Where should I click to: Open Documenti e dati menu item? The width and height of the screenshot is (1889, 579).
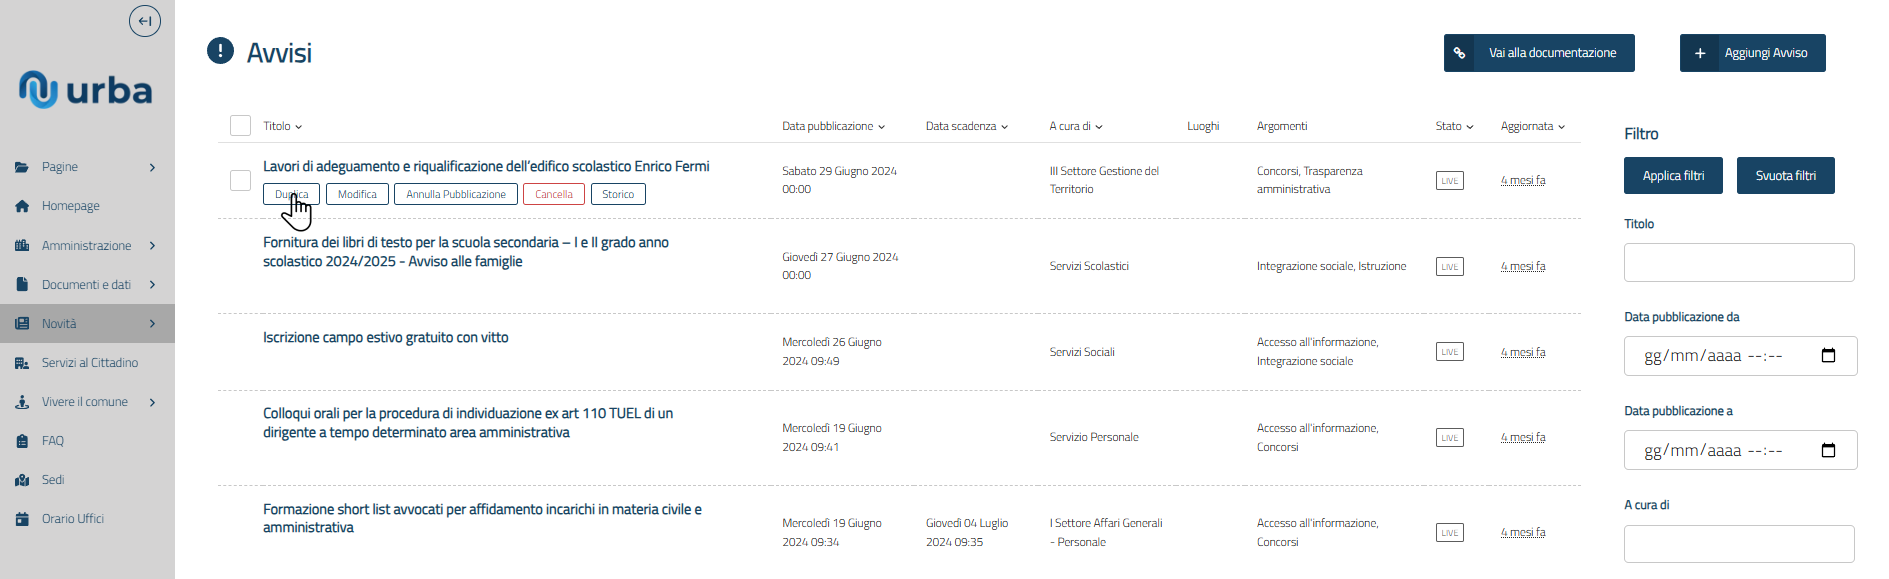pos(86,285)
